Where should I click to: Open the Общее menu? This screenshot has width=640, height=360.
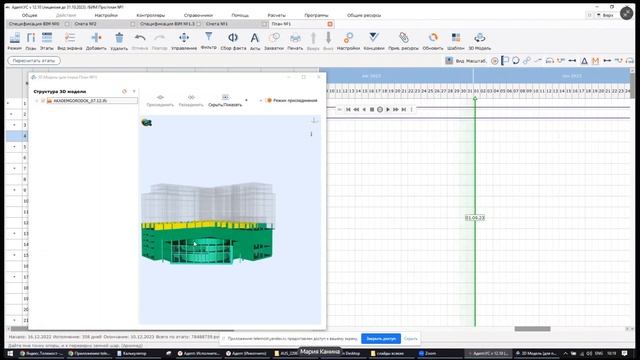click(x=29, y=15)
